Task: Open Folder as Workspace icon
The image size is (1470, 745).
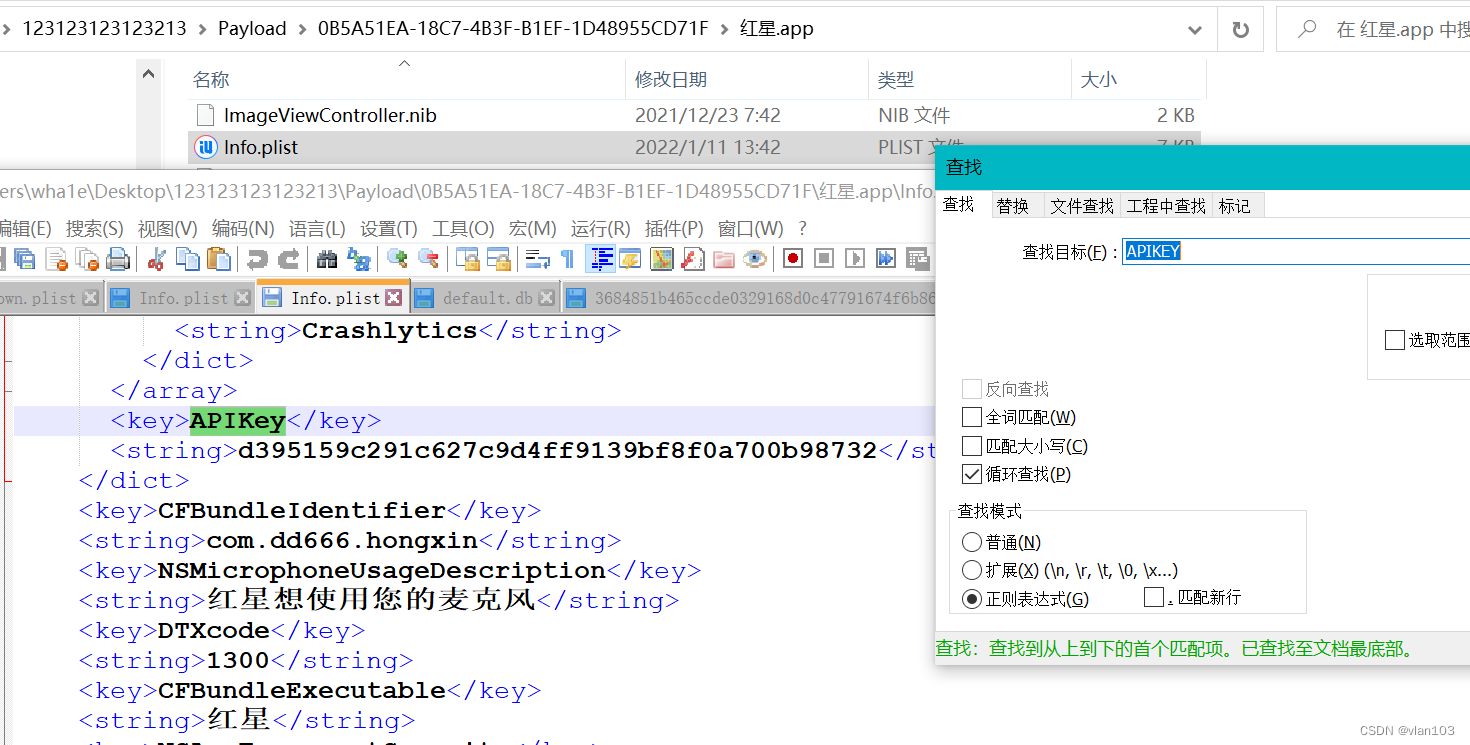Action: click(723, 259)
